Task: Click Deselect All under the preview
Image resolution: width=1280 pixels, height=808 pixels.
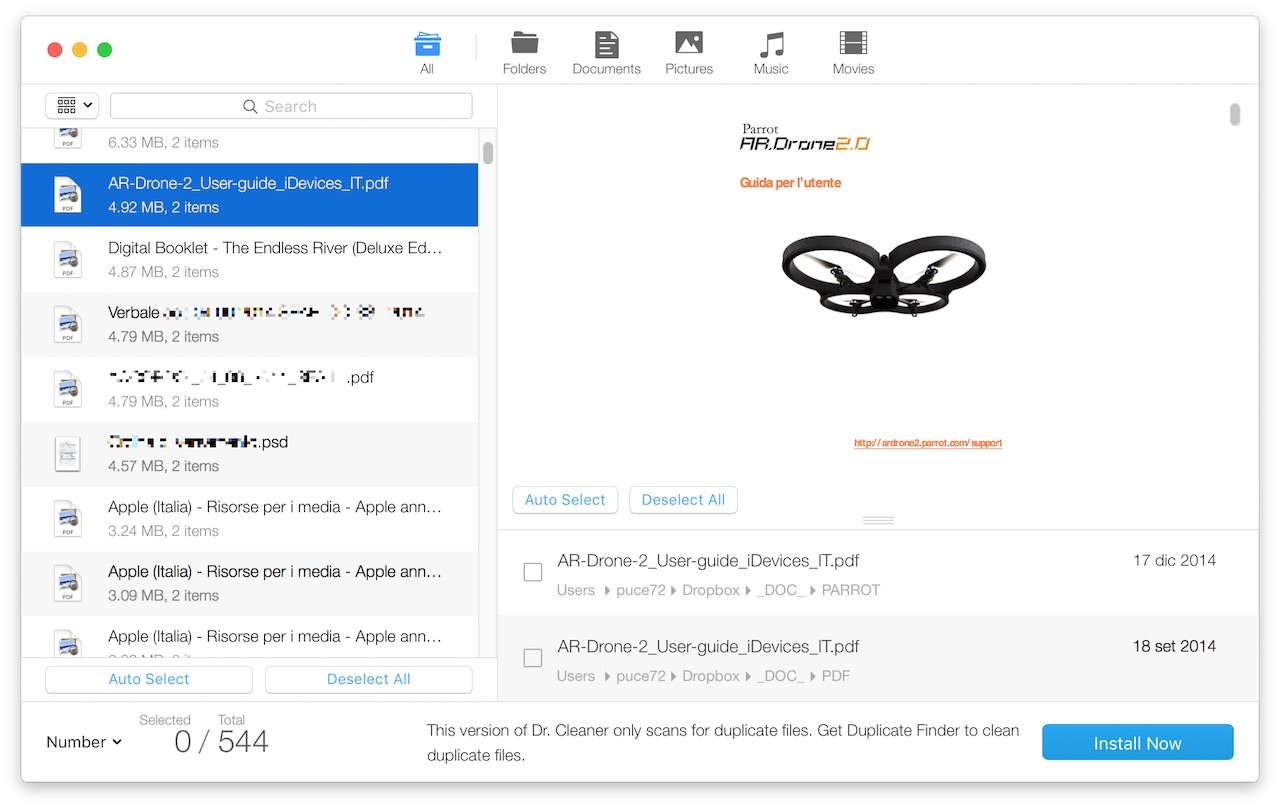Action: tap(683, 500)
